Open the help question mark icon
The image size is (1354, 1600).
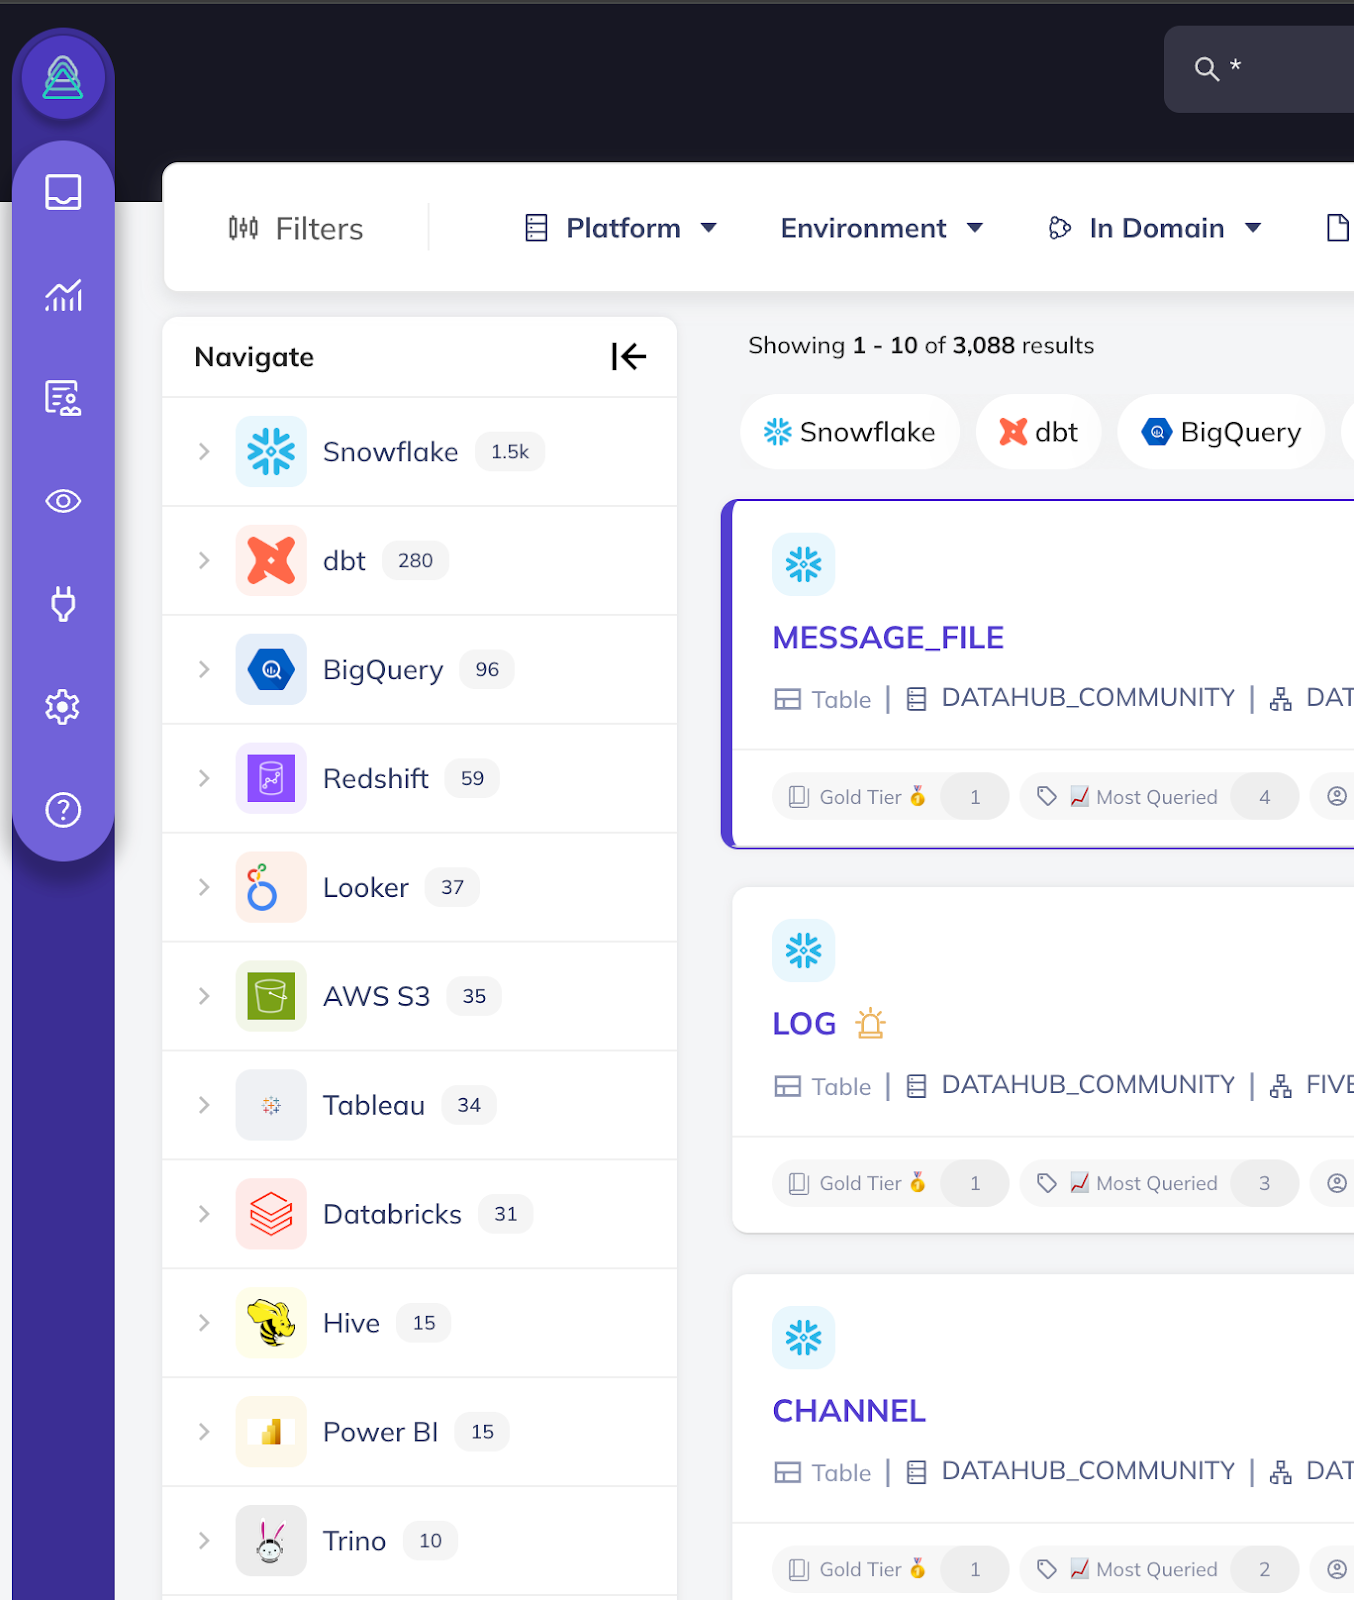(63, 810)
